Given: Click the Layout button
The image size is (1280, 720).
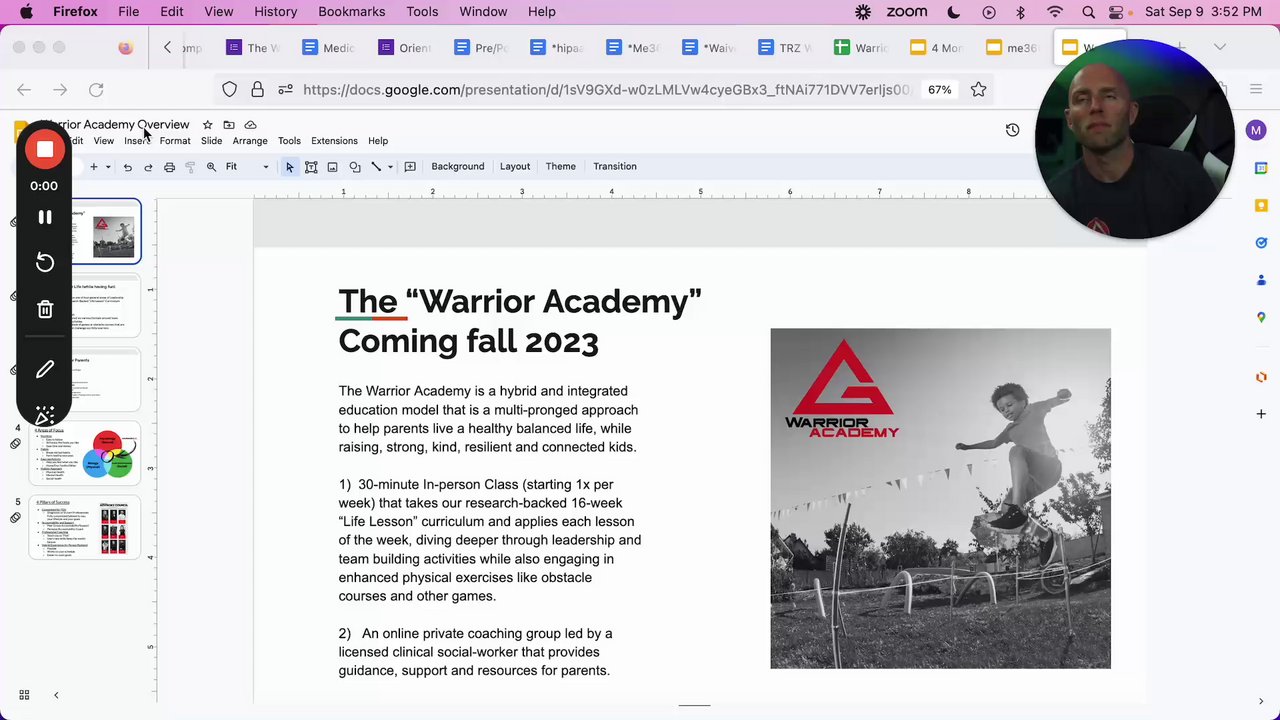Looking at the screenshot, I should [515, 167].
